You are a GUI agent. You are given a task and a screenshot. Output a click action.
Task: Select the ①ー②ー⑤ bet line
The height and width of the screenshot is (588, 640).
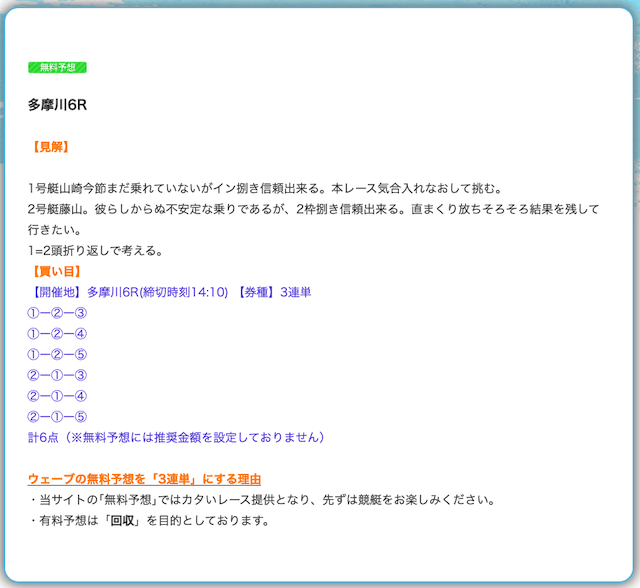[x=57, y=354]
